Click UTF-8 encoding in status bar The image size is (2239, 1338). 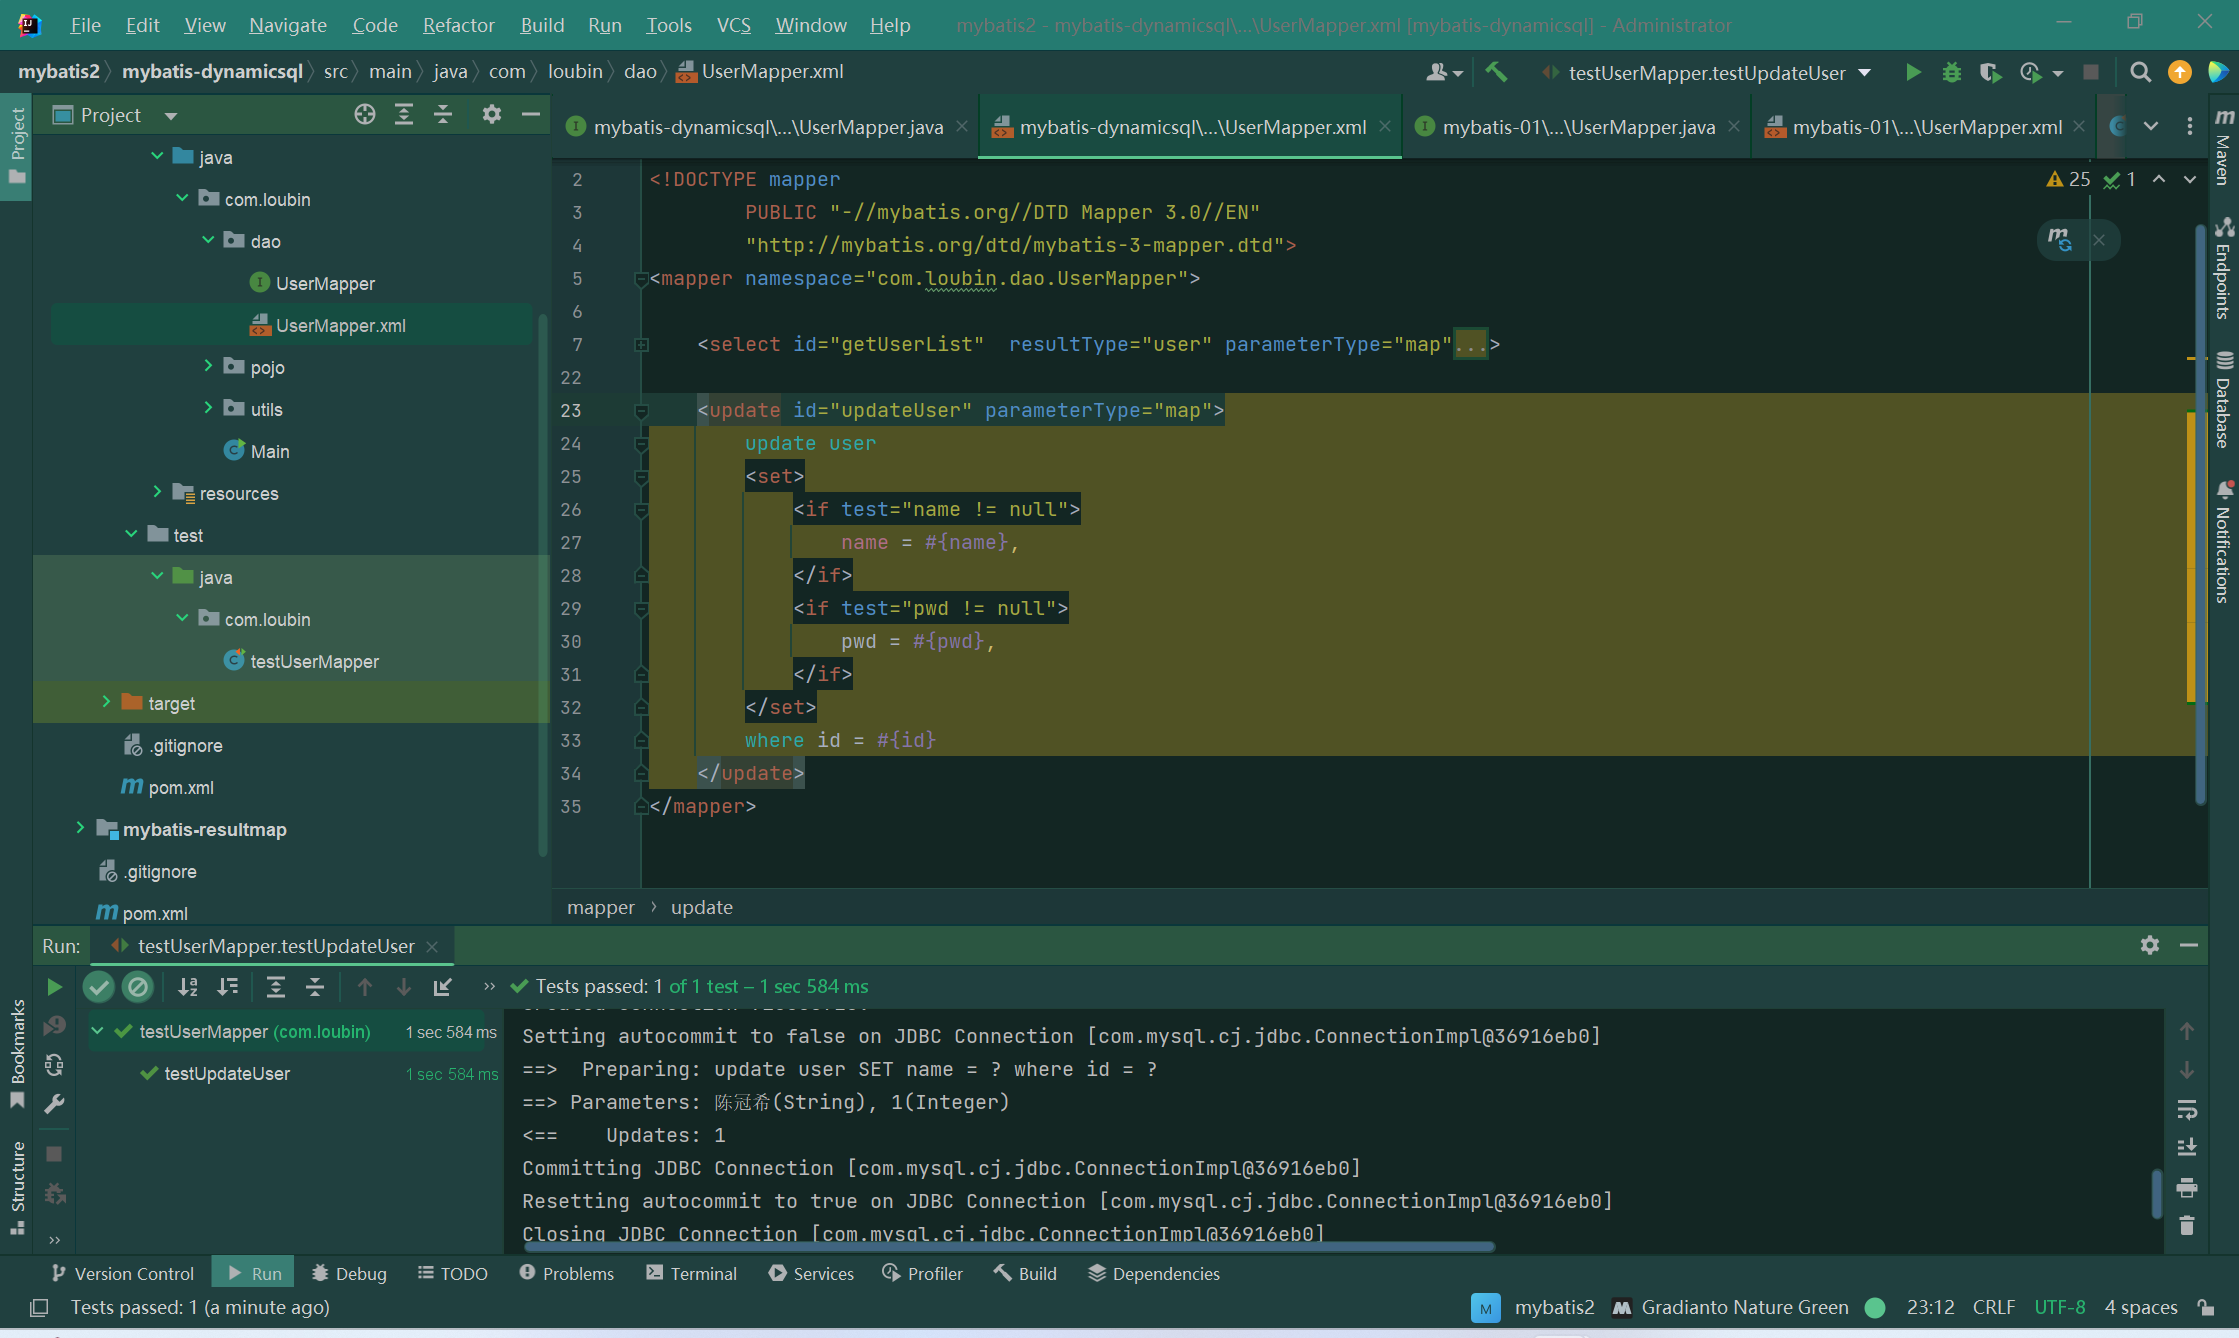(2059, 1307)
